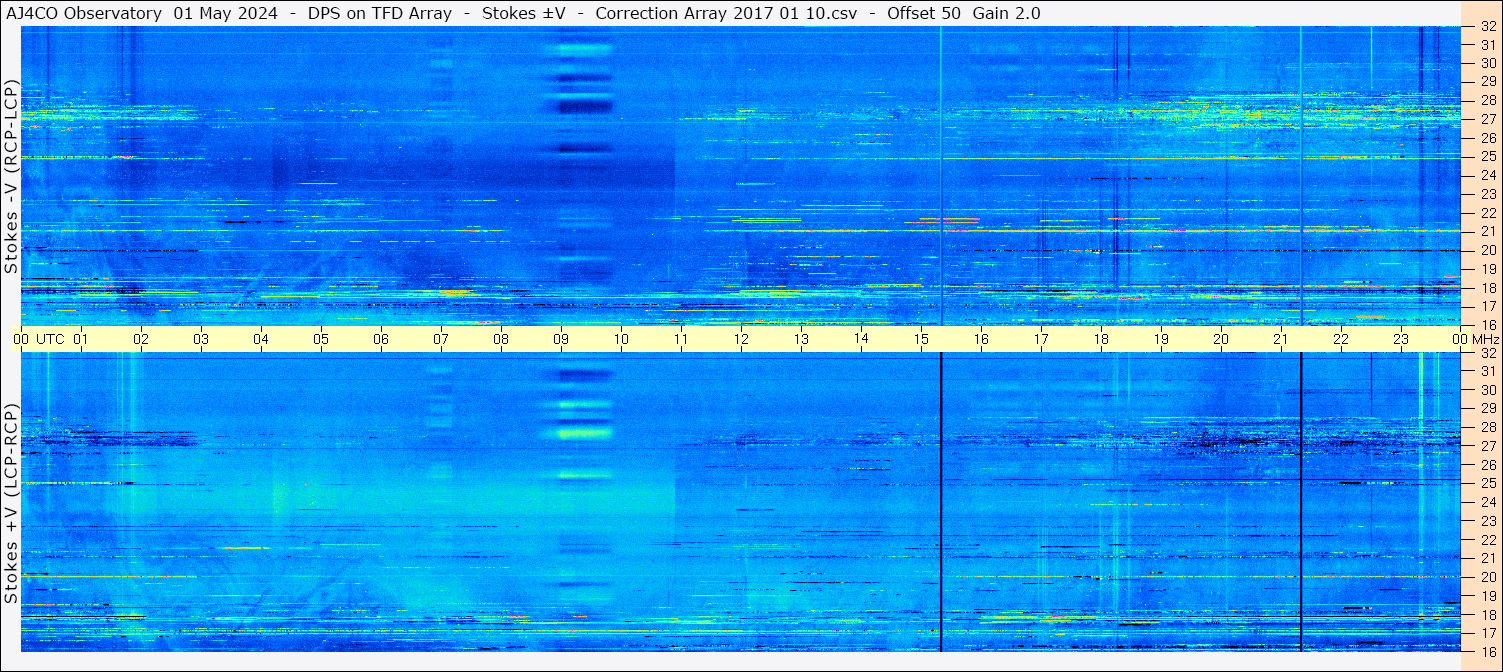Image resolution: width=1503 pixels, height=672 pixels.
Task: Click the "Gain 2.0" value in header
Action: coord(1006,14)
